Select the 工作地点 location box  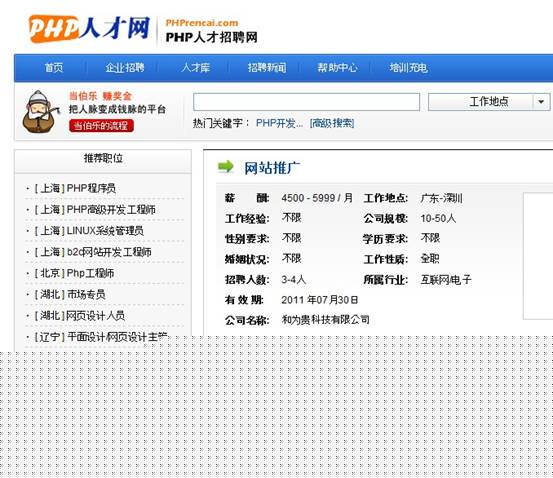click(489, 102)
